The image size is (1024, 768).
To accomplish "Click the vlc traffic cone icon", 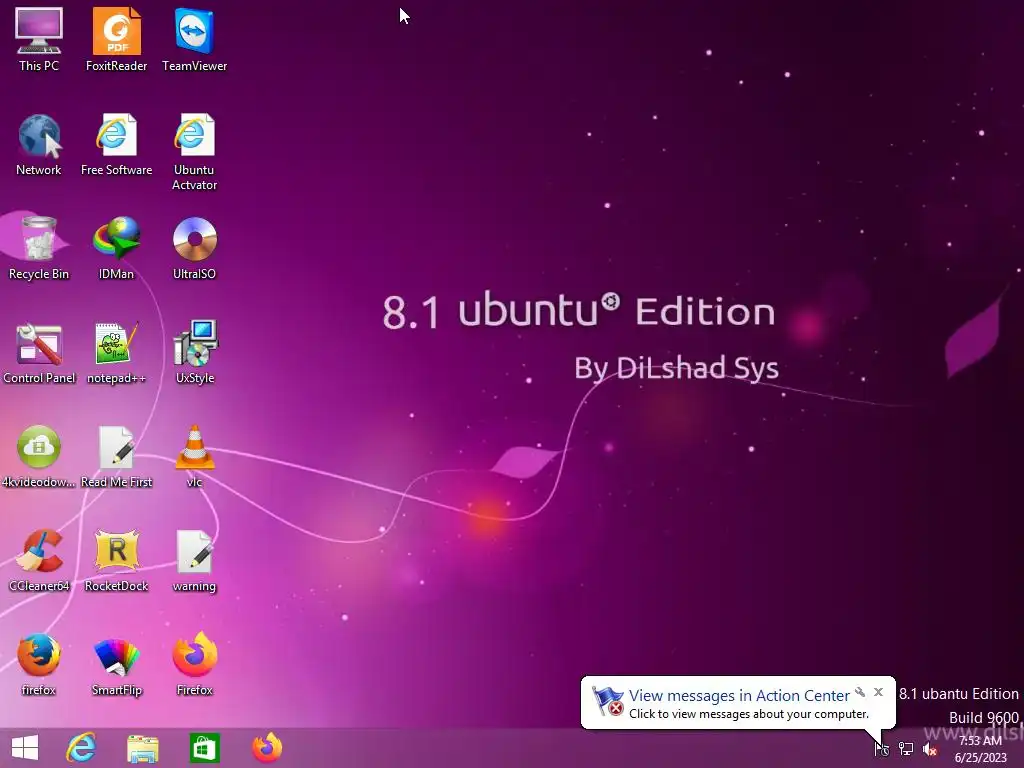I will (194, 456).
